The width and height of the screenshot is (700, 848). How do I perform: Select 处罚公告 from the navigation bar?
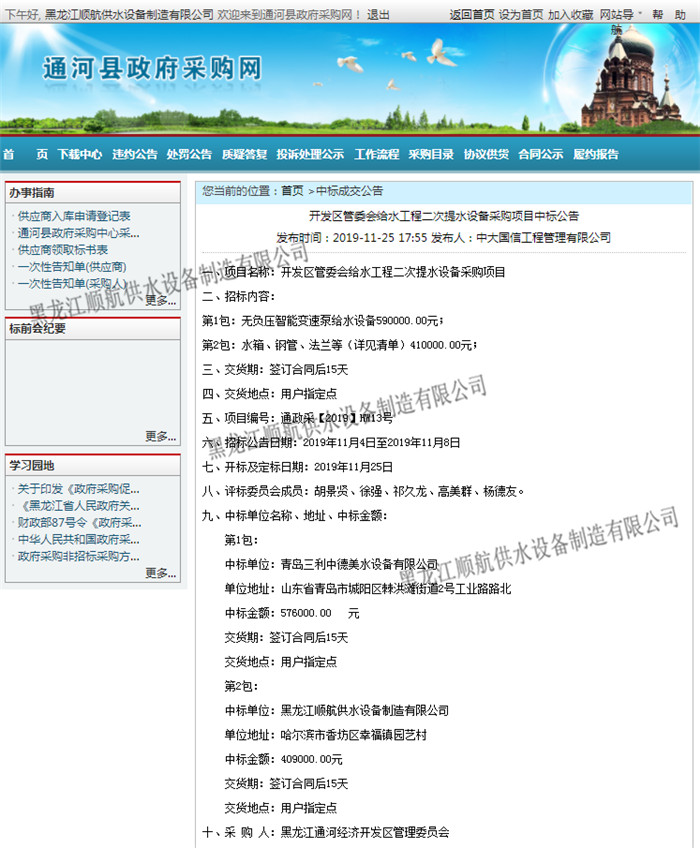pyautogui.click(x=189, y=154)
